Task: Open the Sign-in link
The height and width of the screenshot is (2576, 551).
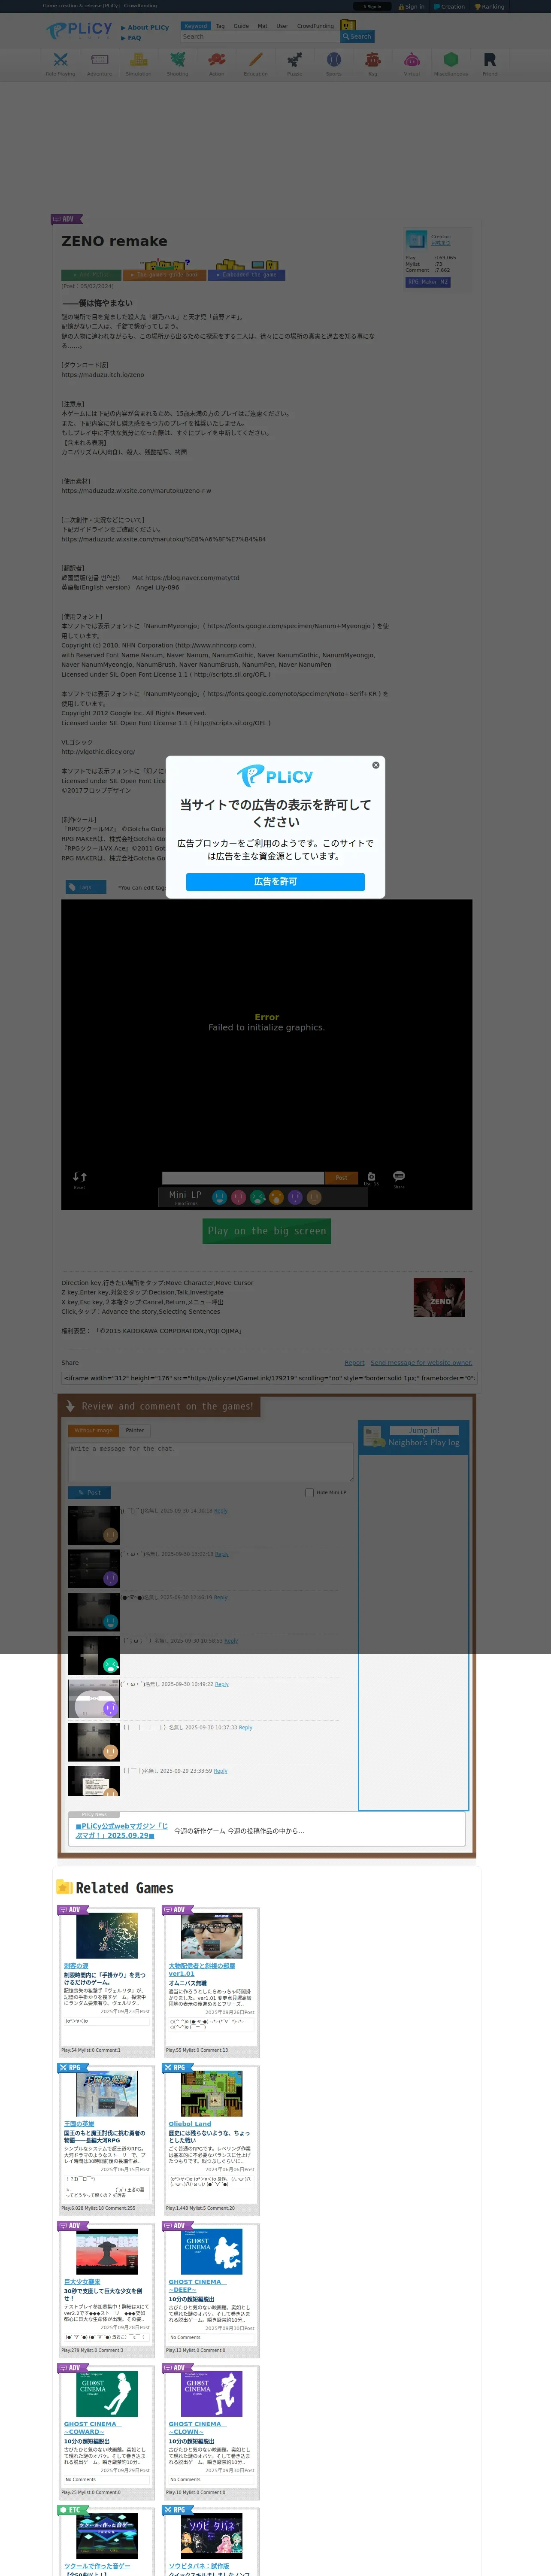Action: (412, 7)
